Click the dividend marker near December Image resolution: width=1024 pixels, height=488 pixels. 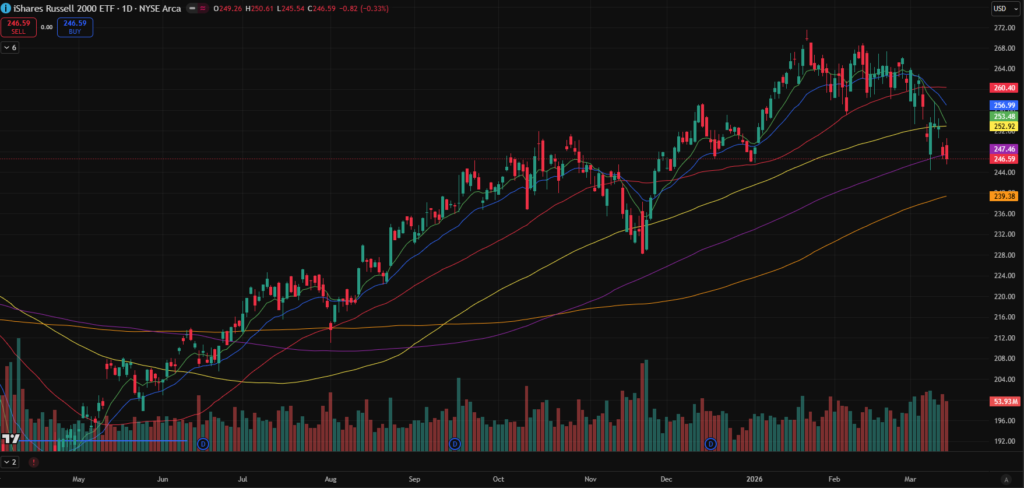711,443
